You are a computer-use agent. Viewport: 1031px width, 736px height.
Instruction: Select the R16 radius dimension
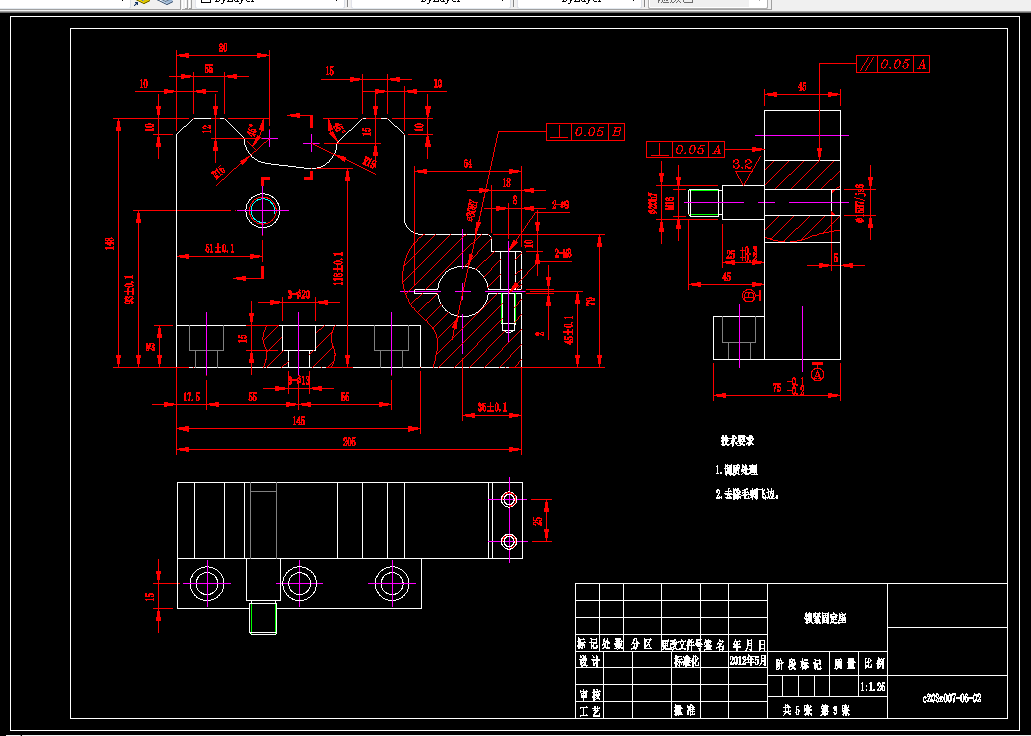click(218, 172)
